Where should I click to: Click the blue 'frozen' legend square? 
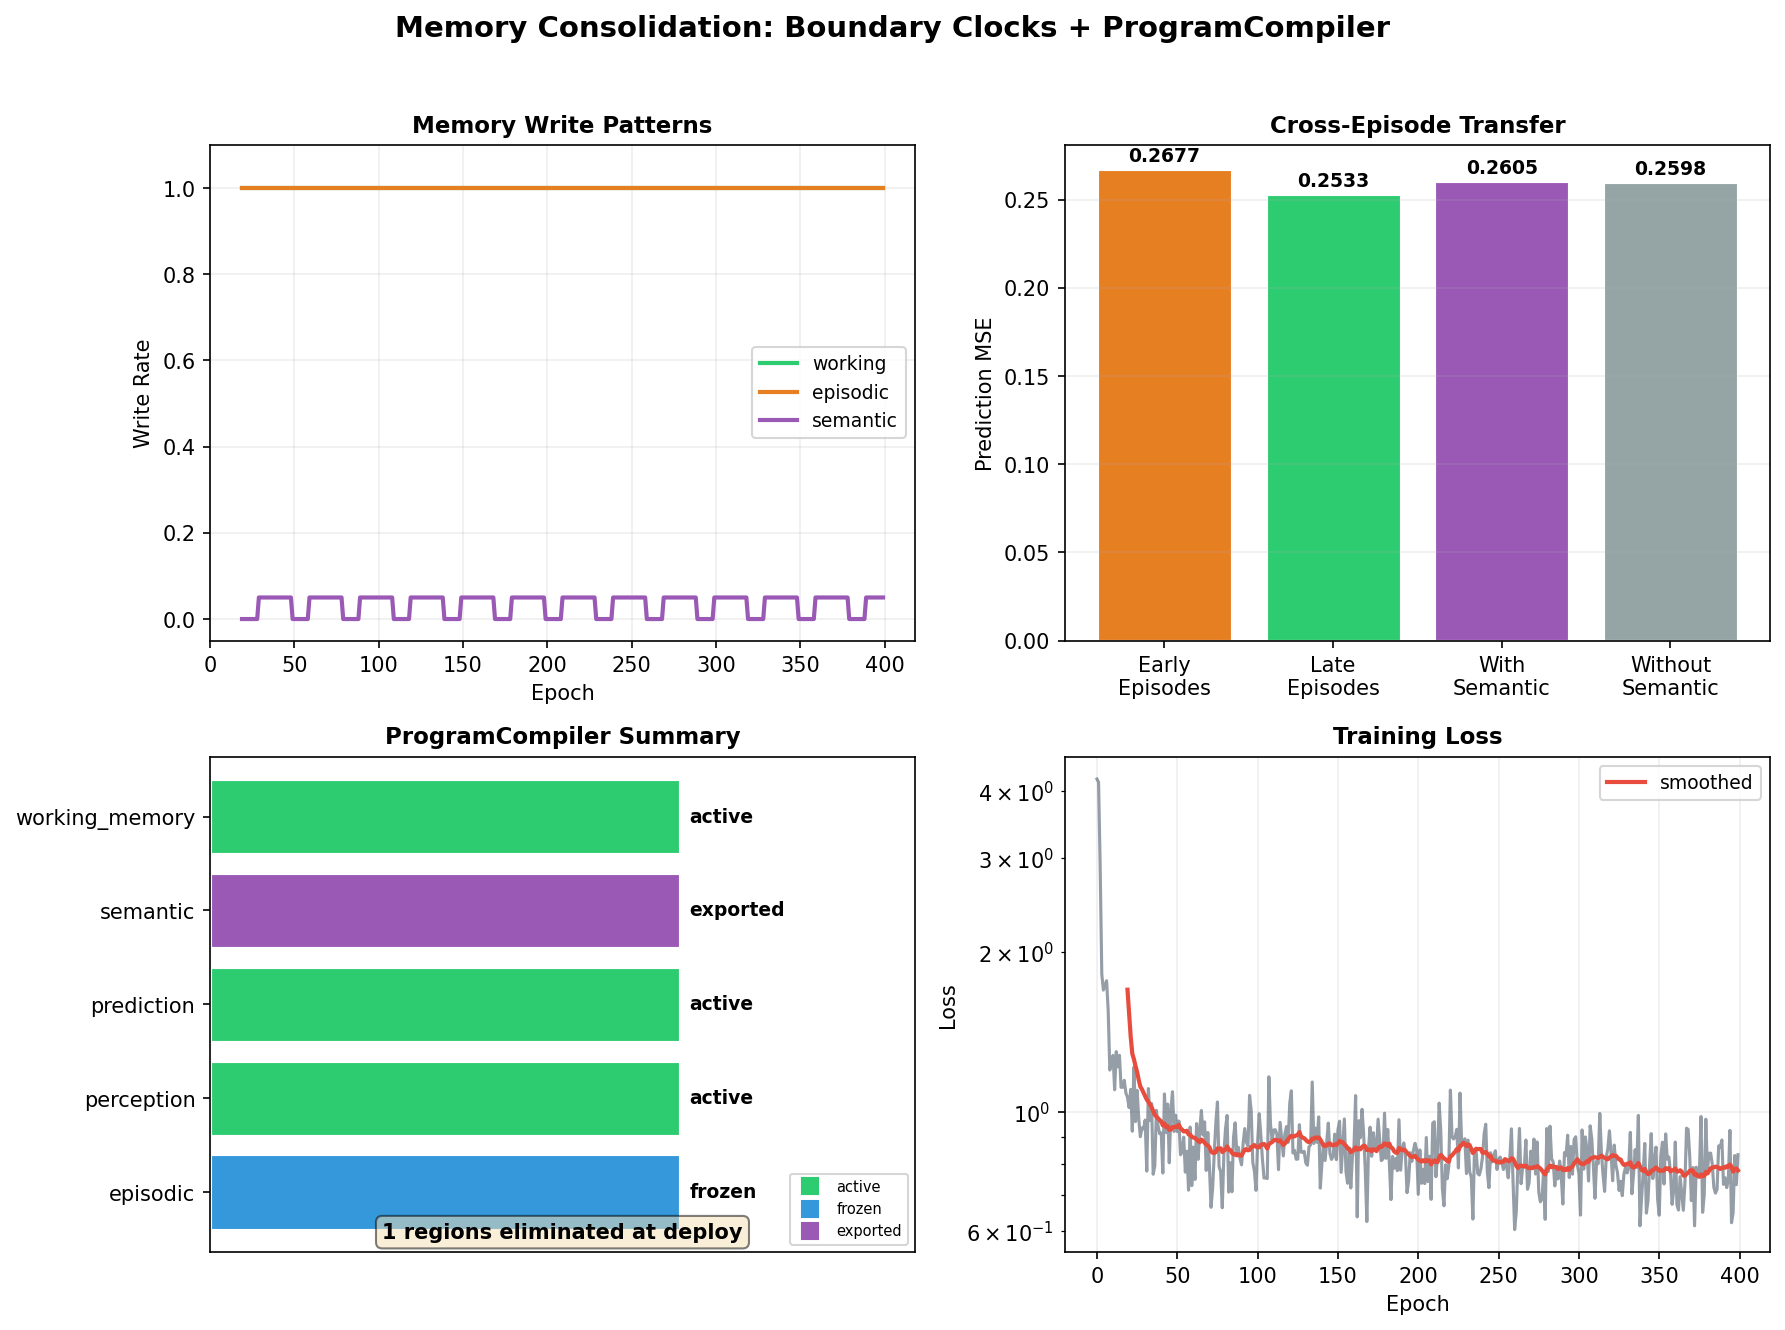click(808, 1208)
